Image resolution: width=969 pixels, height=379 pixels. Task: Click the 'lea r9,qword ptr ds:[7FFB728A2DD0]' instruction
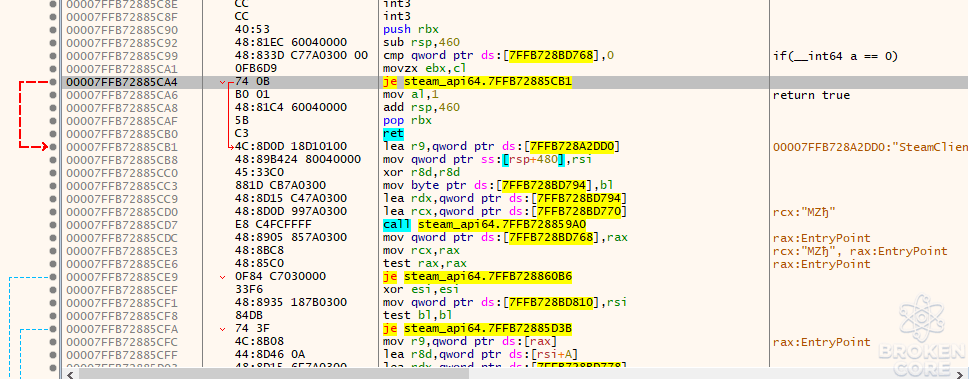(x=502, y=147)
